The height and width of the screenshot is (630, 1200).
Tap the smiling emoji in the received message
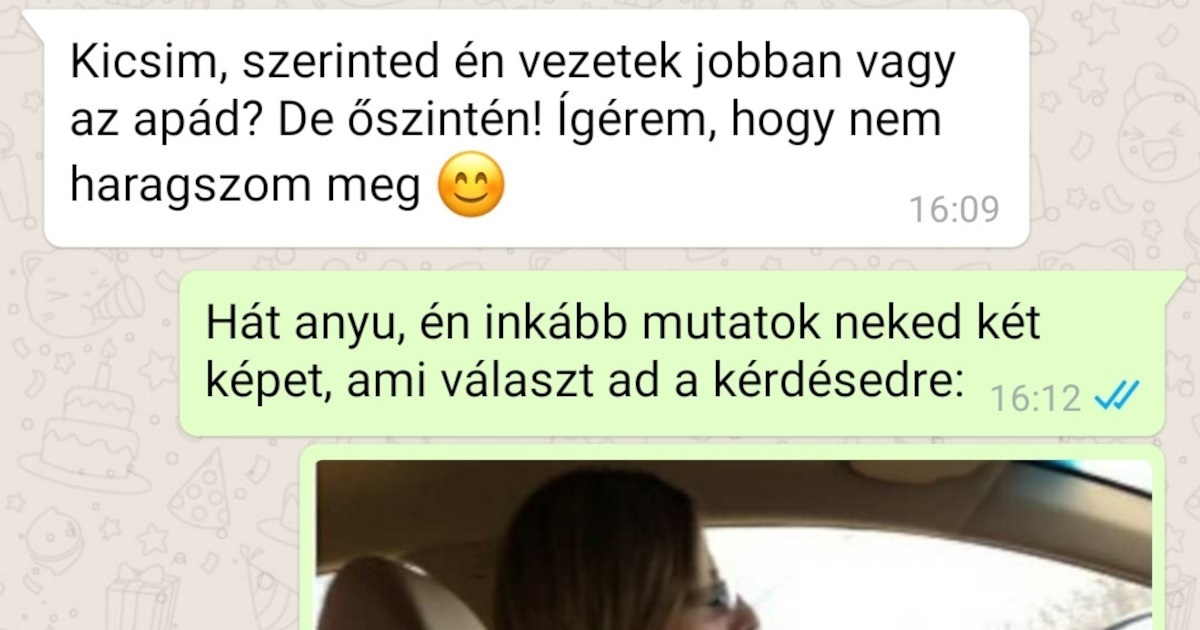tap(472, 189)
